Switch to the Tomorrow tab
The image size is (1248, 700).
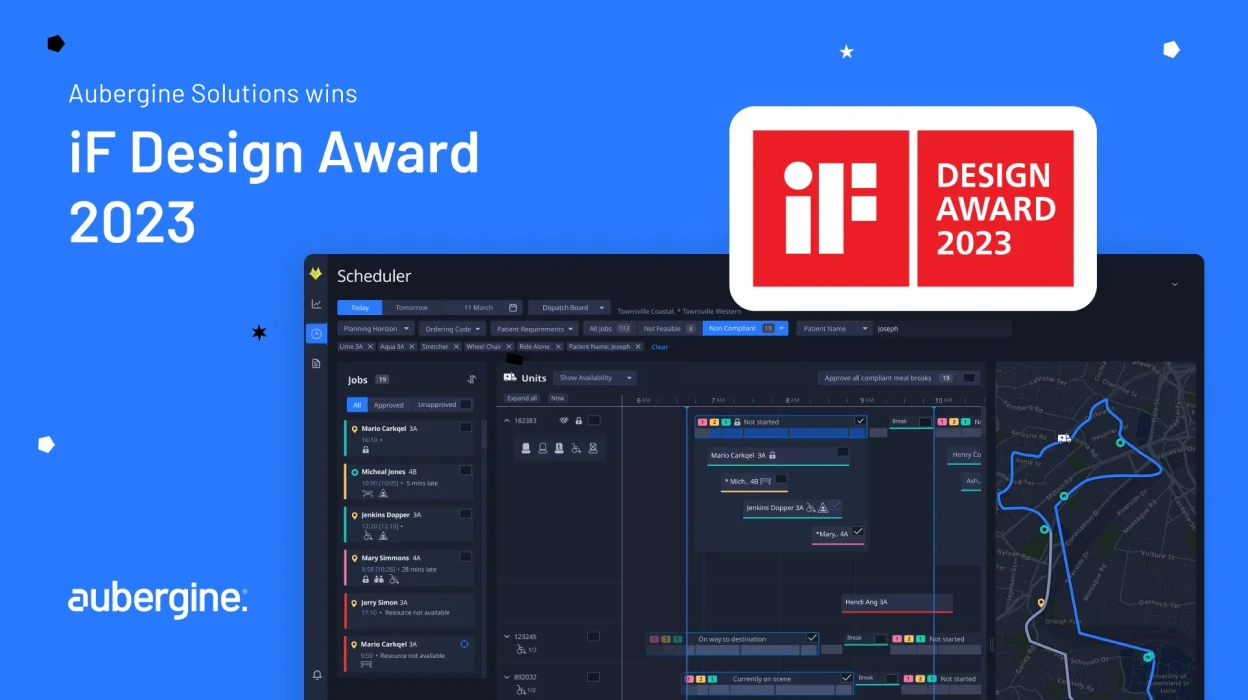pyautogui.click(x=411, y=308)
